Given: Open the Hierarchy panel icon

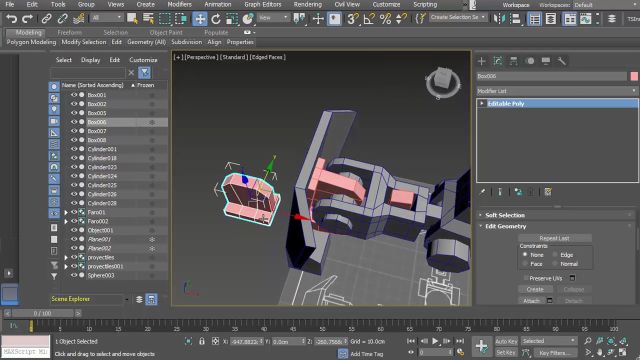Looking at the screenshot, I should (513, 61).
